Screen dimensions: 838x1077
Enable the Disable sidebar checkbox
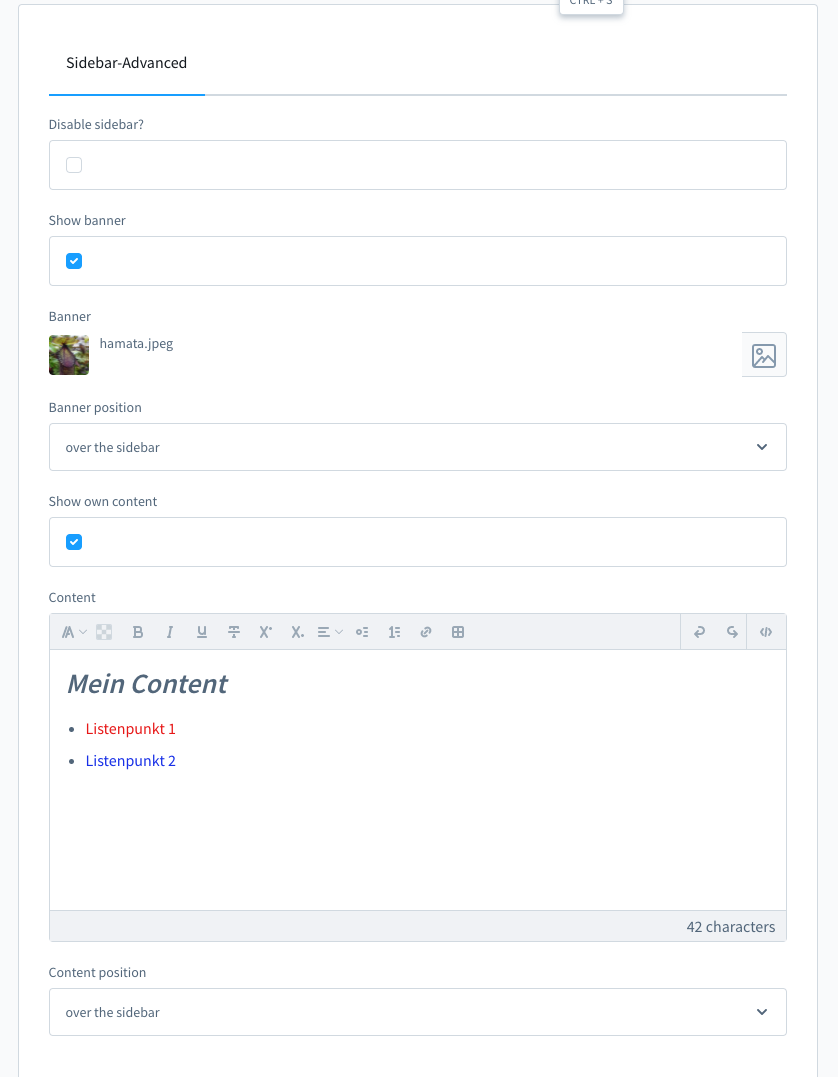tap(74, 165)
